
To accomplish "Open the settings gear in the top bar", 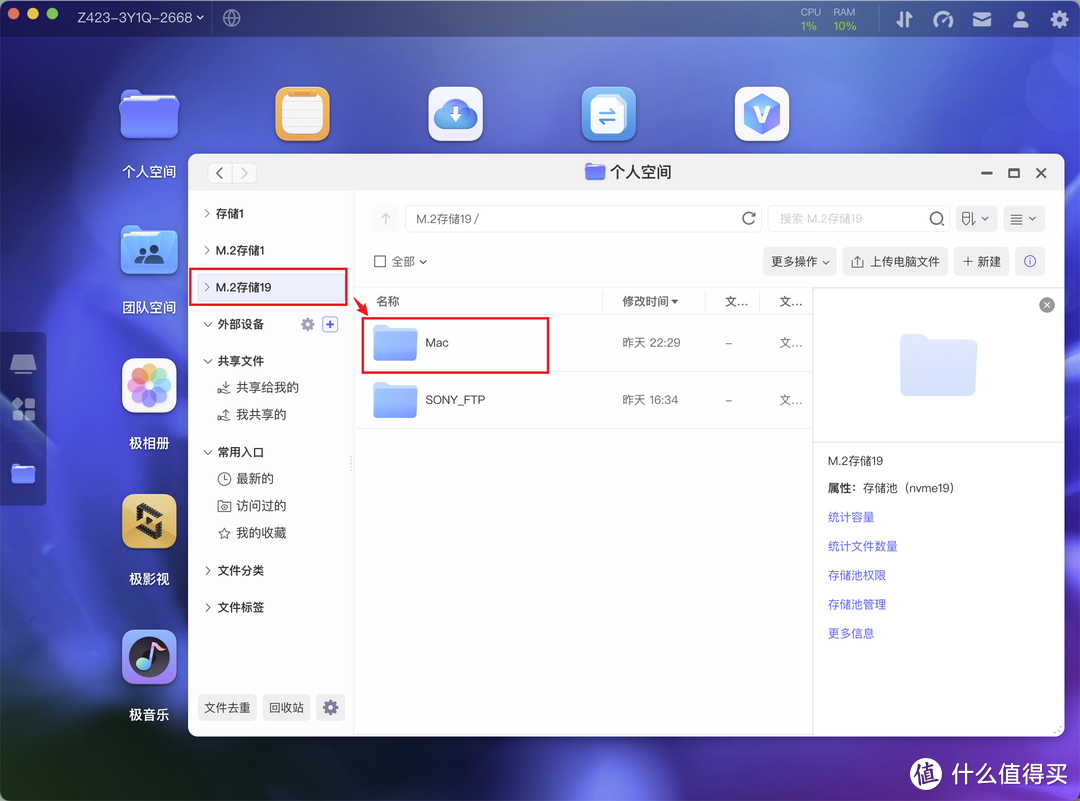I will tap(1059, 18).
